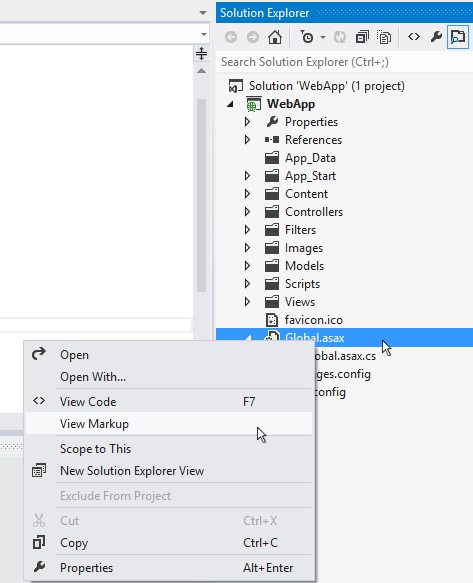Click the editor vertical scrollbar thumb

201,195
